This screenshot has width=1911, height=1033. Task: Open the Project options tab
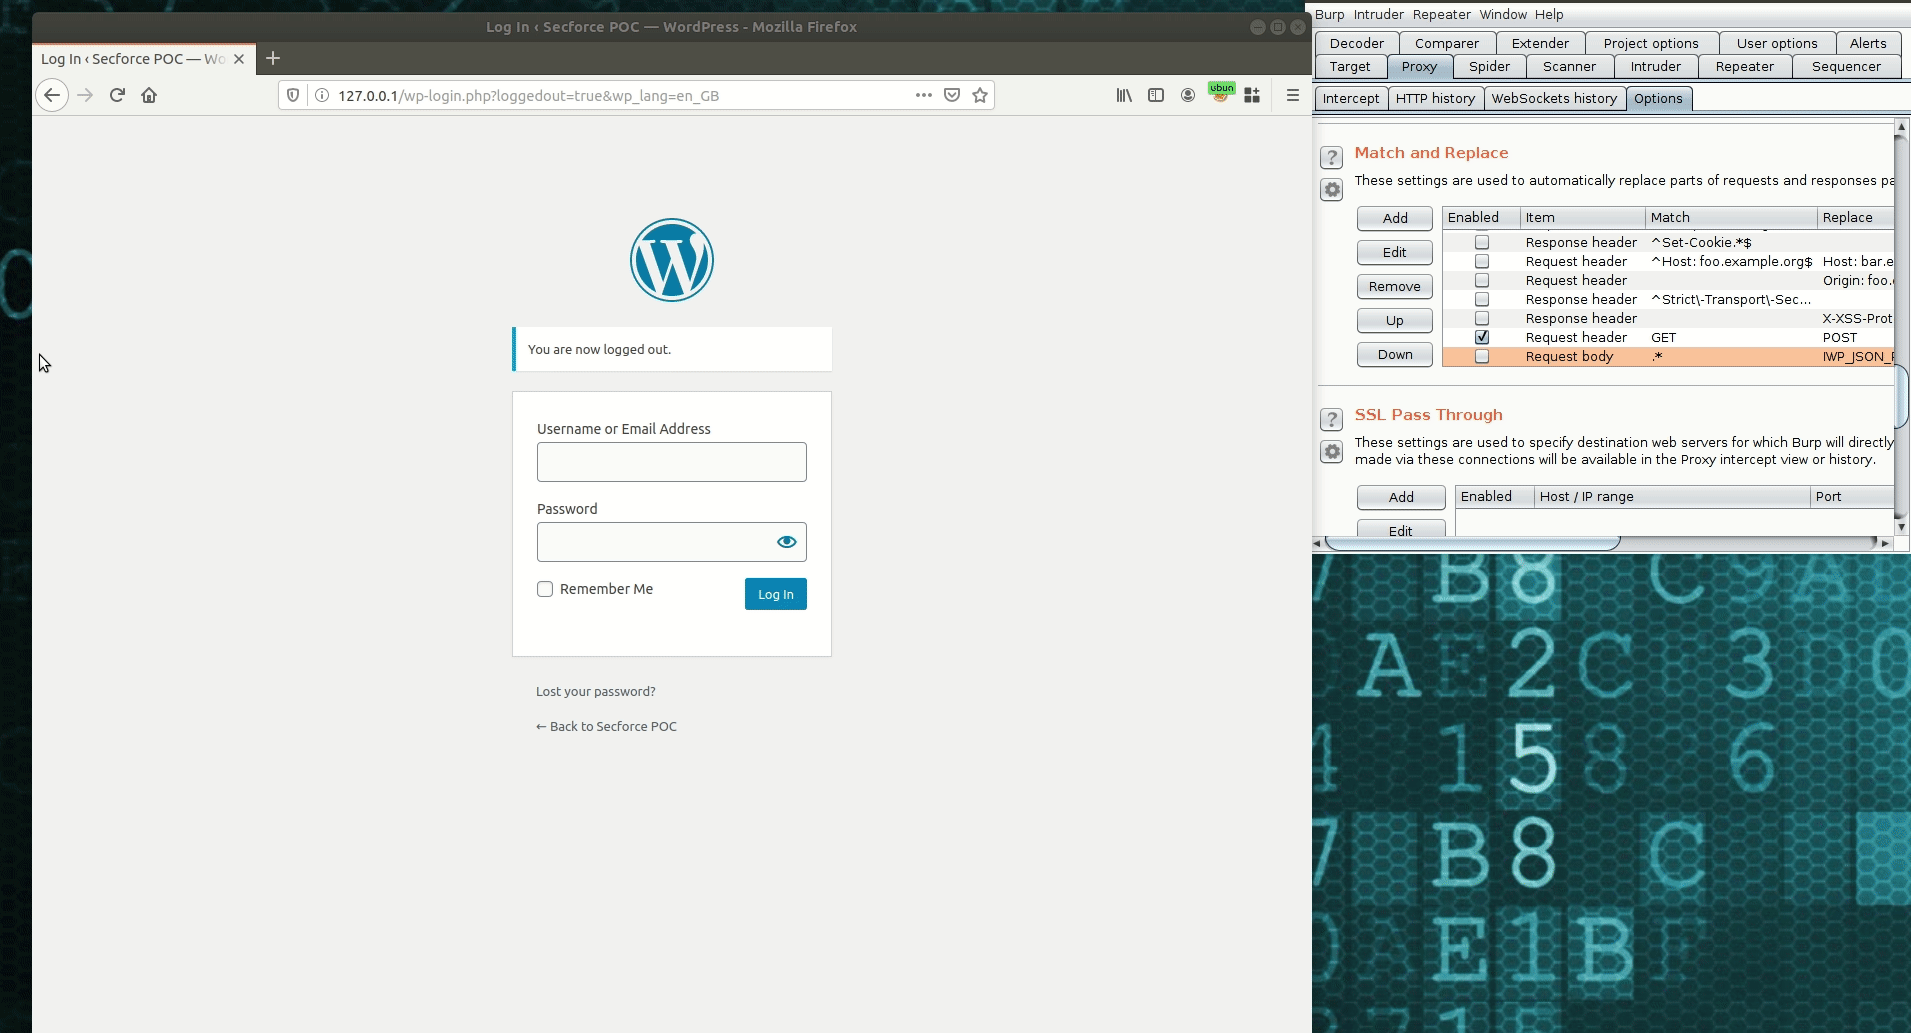[x=1651, y=43]
